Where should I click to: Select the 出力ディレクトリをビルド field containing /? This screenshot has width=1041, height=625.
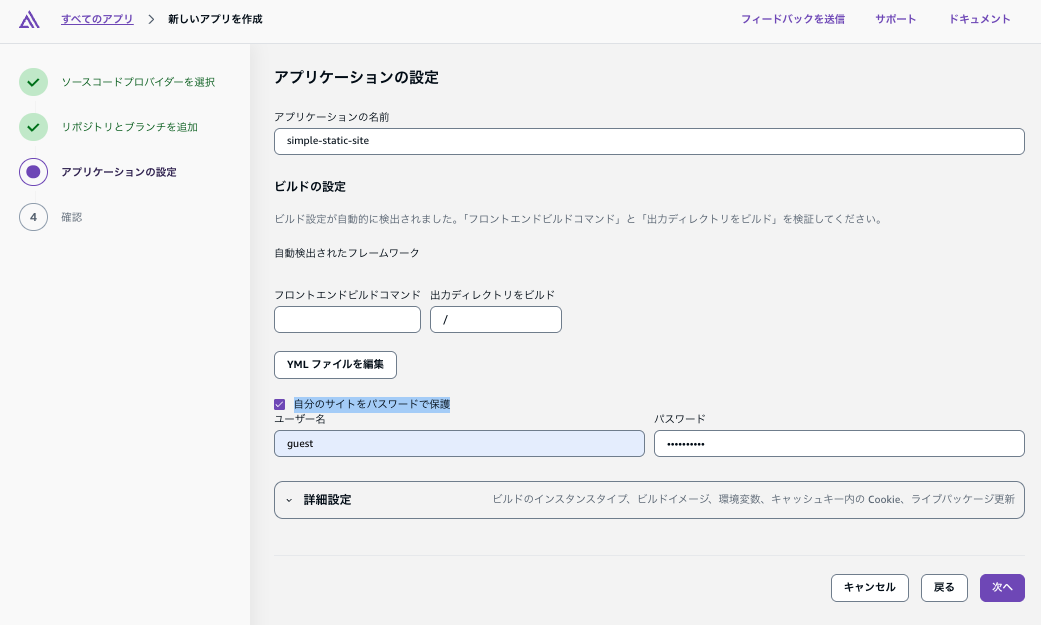coord(496,319)
